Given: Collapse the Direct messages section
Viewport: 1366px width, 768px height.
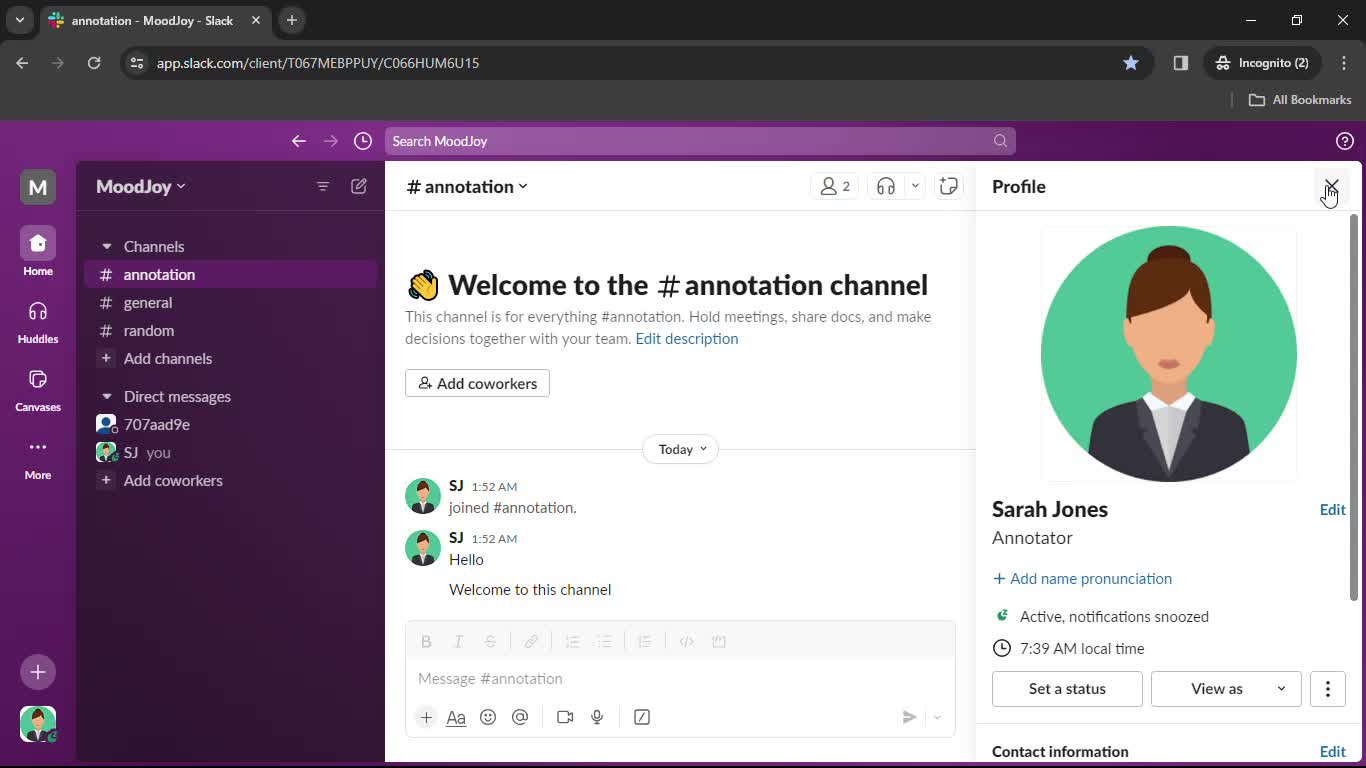Looking at the screenshot, I should click(107, 396).
